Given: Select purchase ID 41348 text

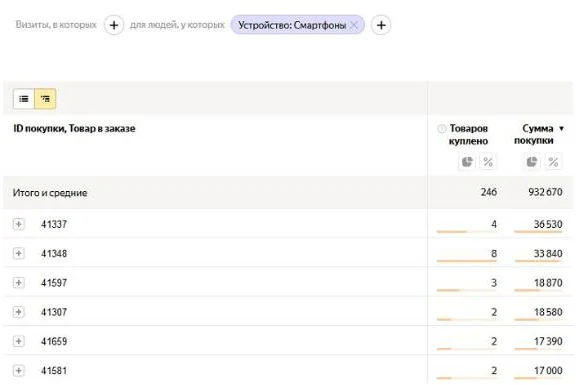Looking at the screenshot, I should [54, 254].
